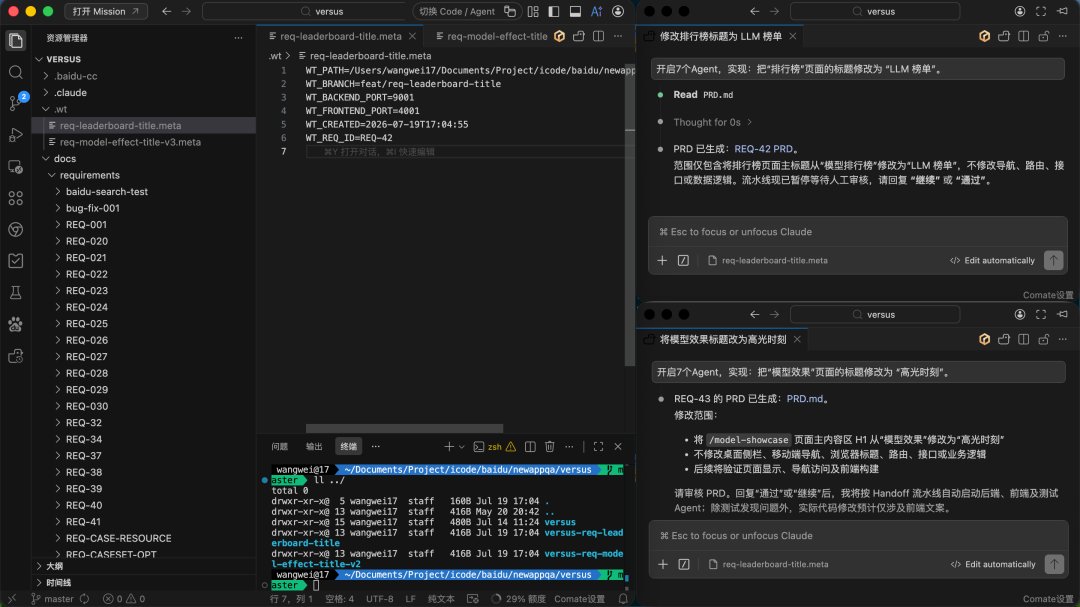
Task: Split the terminal pane
Action: [530, 446]
